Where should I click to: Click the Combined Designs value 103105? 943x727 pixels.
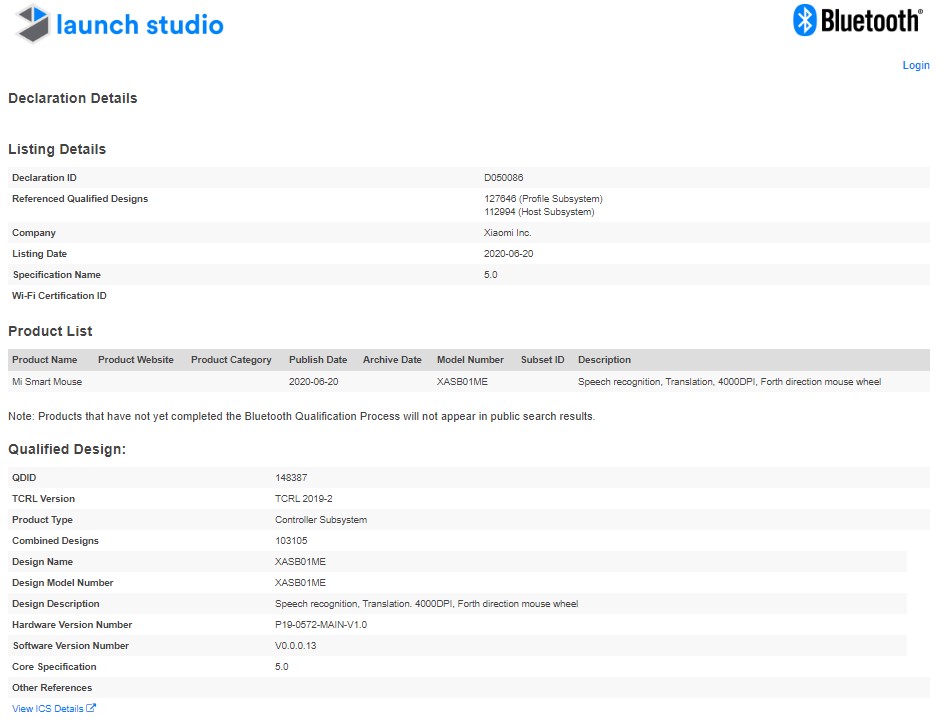(291, 541)
